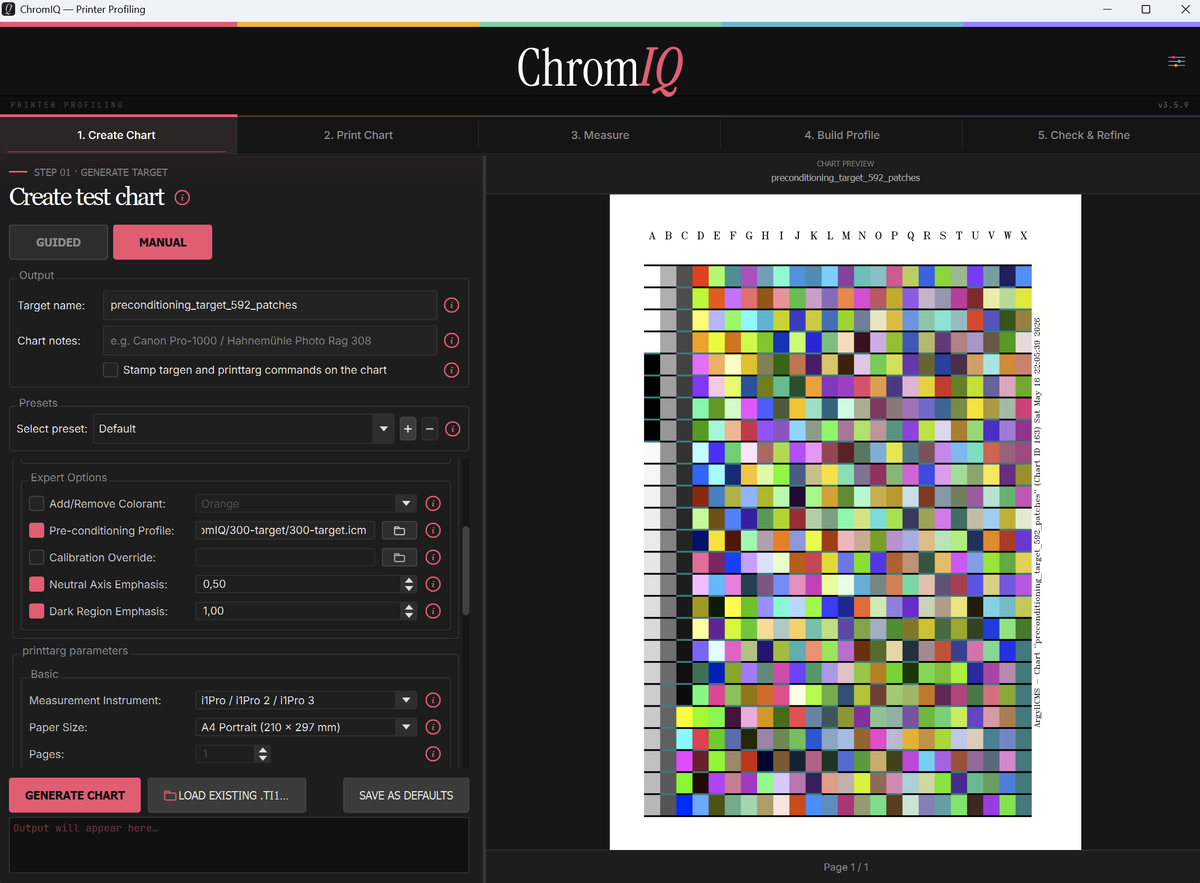Show info for Chart notes field
This screenshot has width=1200, height=883.
(x=451, y=341)
